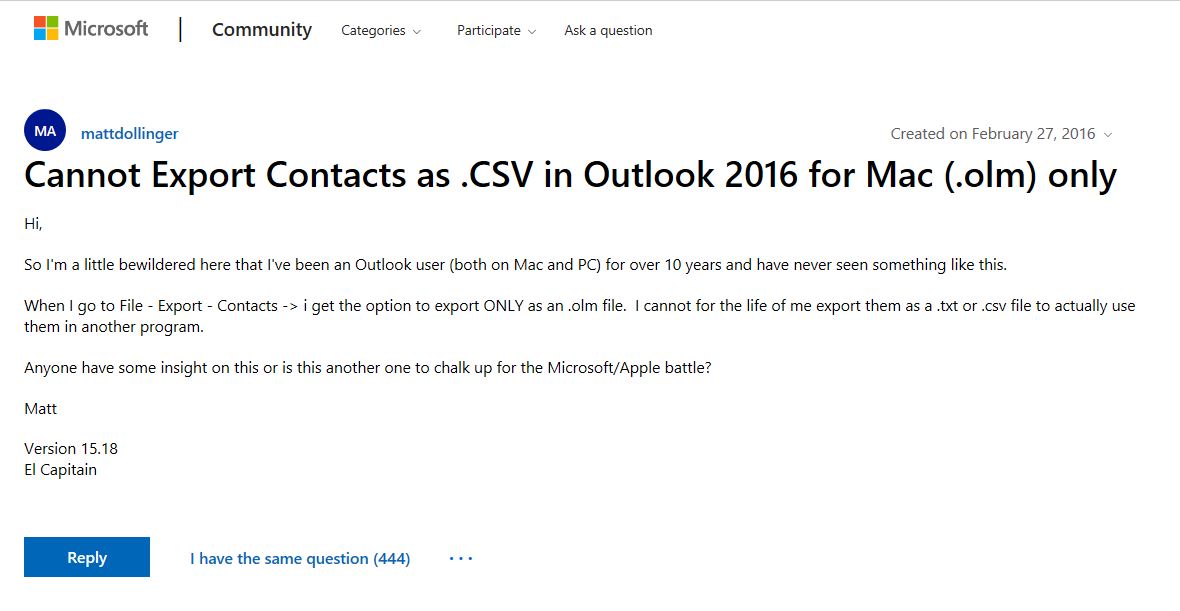Image resolution: width=1180 pixels, height=611 pixels.
Task: Click I have the same question (444)
Action: coord(299,558)
